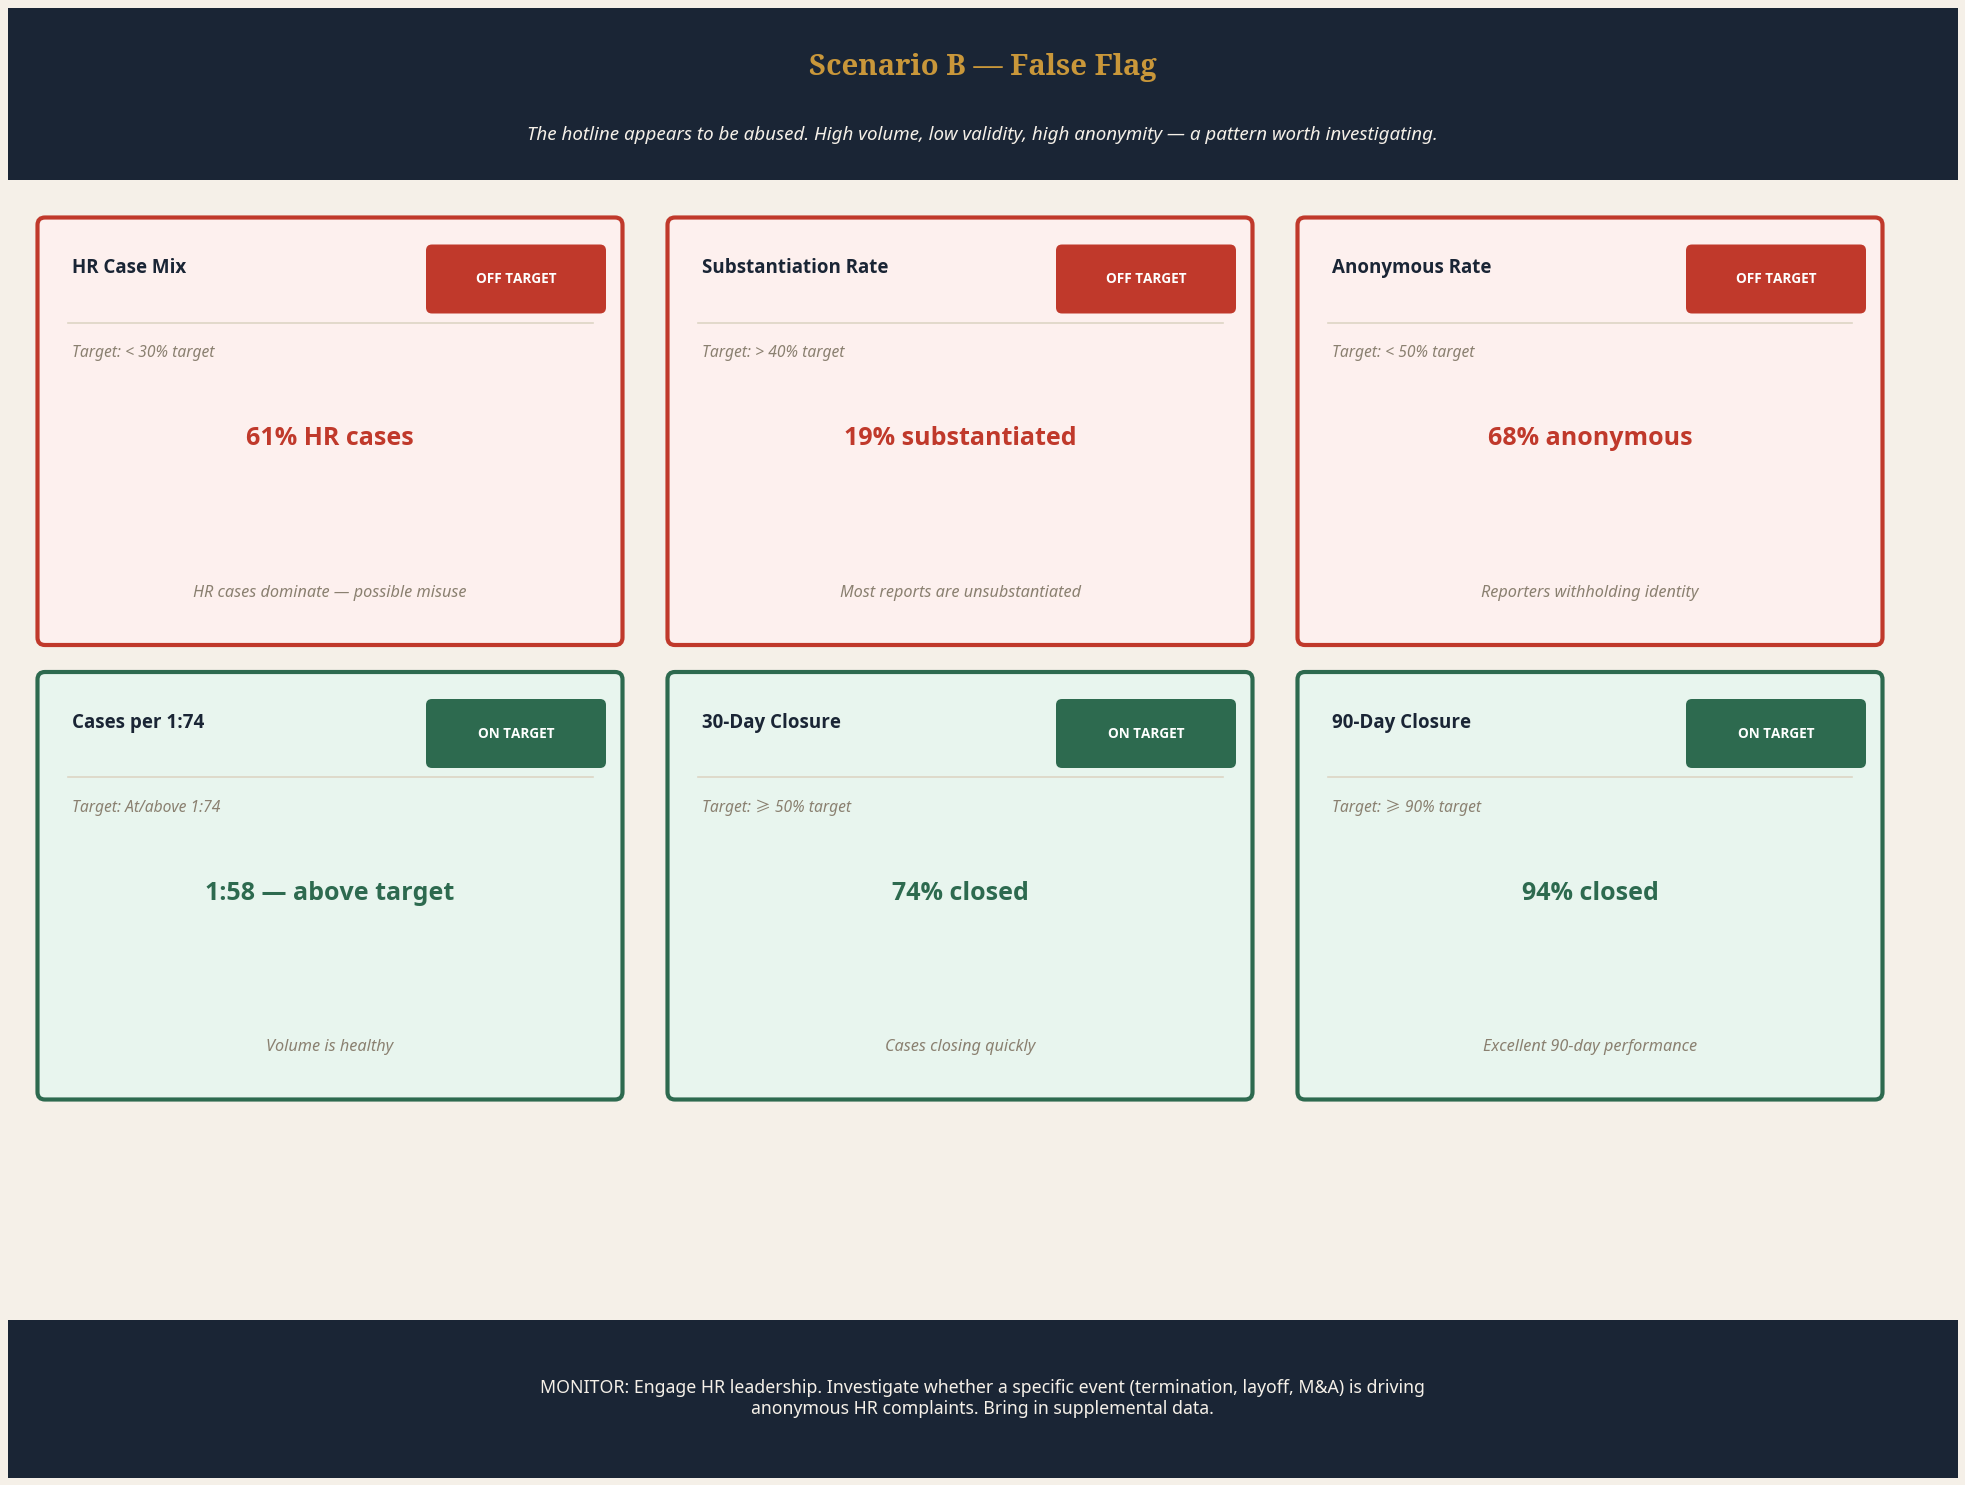This screenshot has width=1965, height=1485.
Task: Click the ON TARGET badge on 30-Day Closure
Action: 1145,733
